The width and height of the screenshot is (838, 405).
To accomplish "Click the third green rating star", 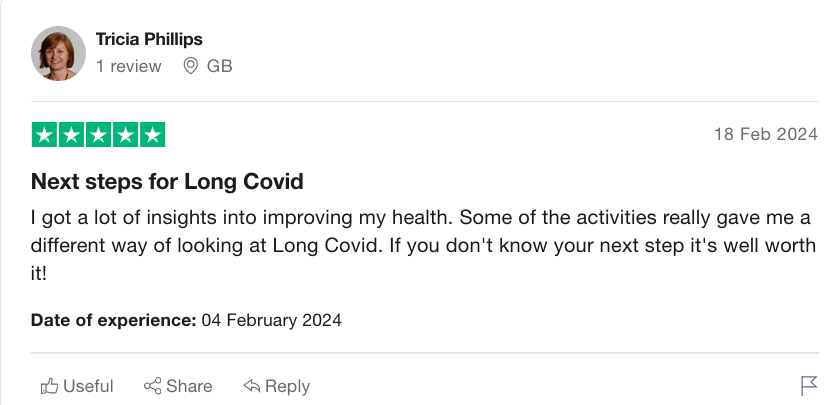I will point(98,135).
